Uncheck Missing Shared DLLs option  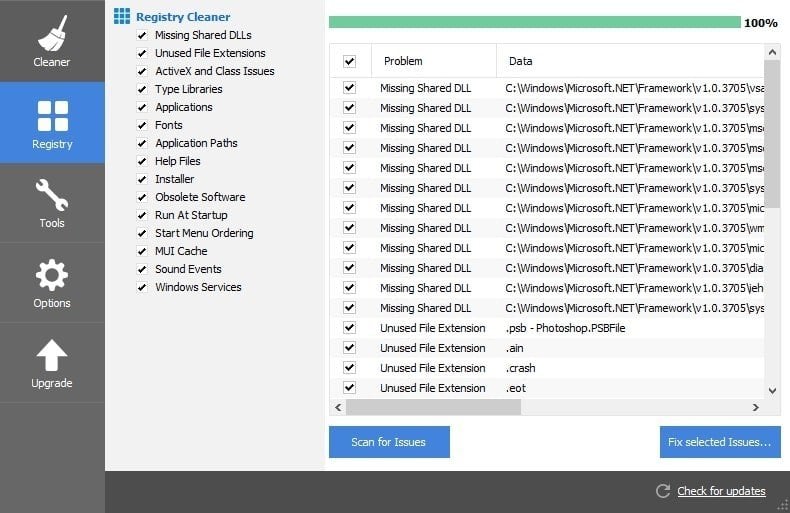click(142, 35)
